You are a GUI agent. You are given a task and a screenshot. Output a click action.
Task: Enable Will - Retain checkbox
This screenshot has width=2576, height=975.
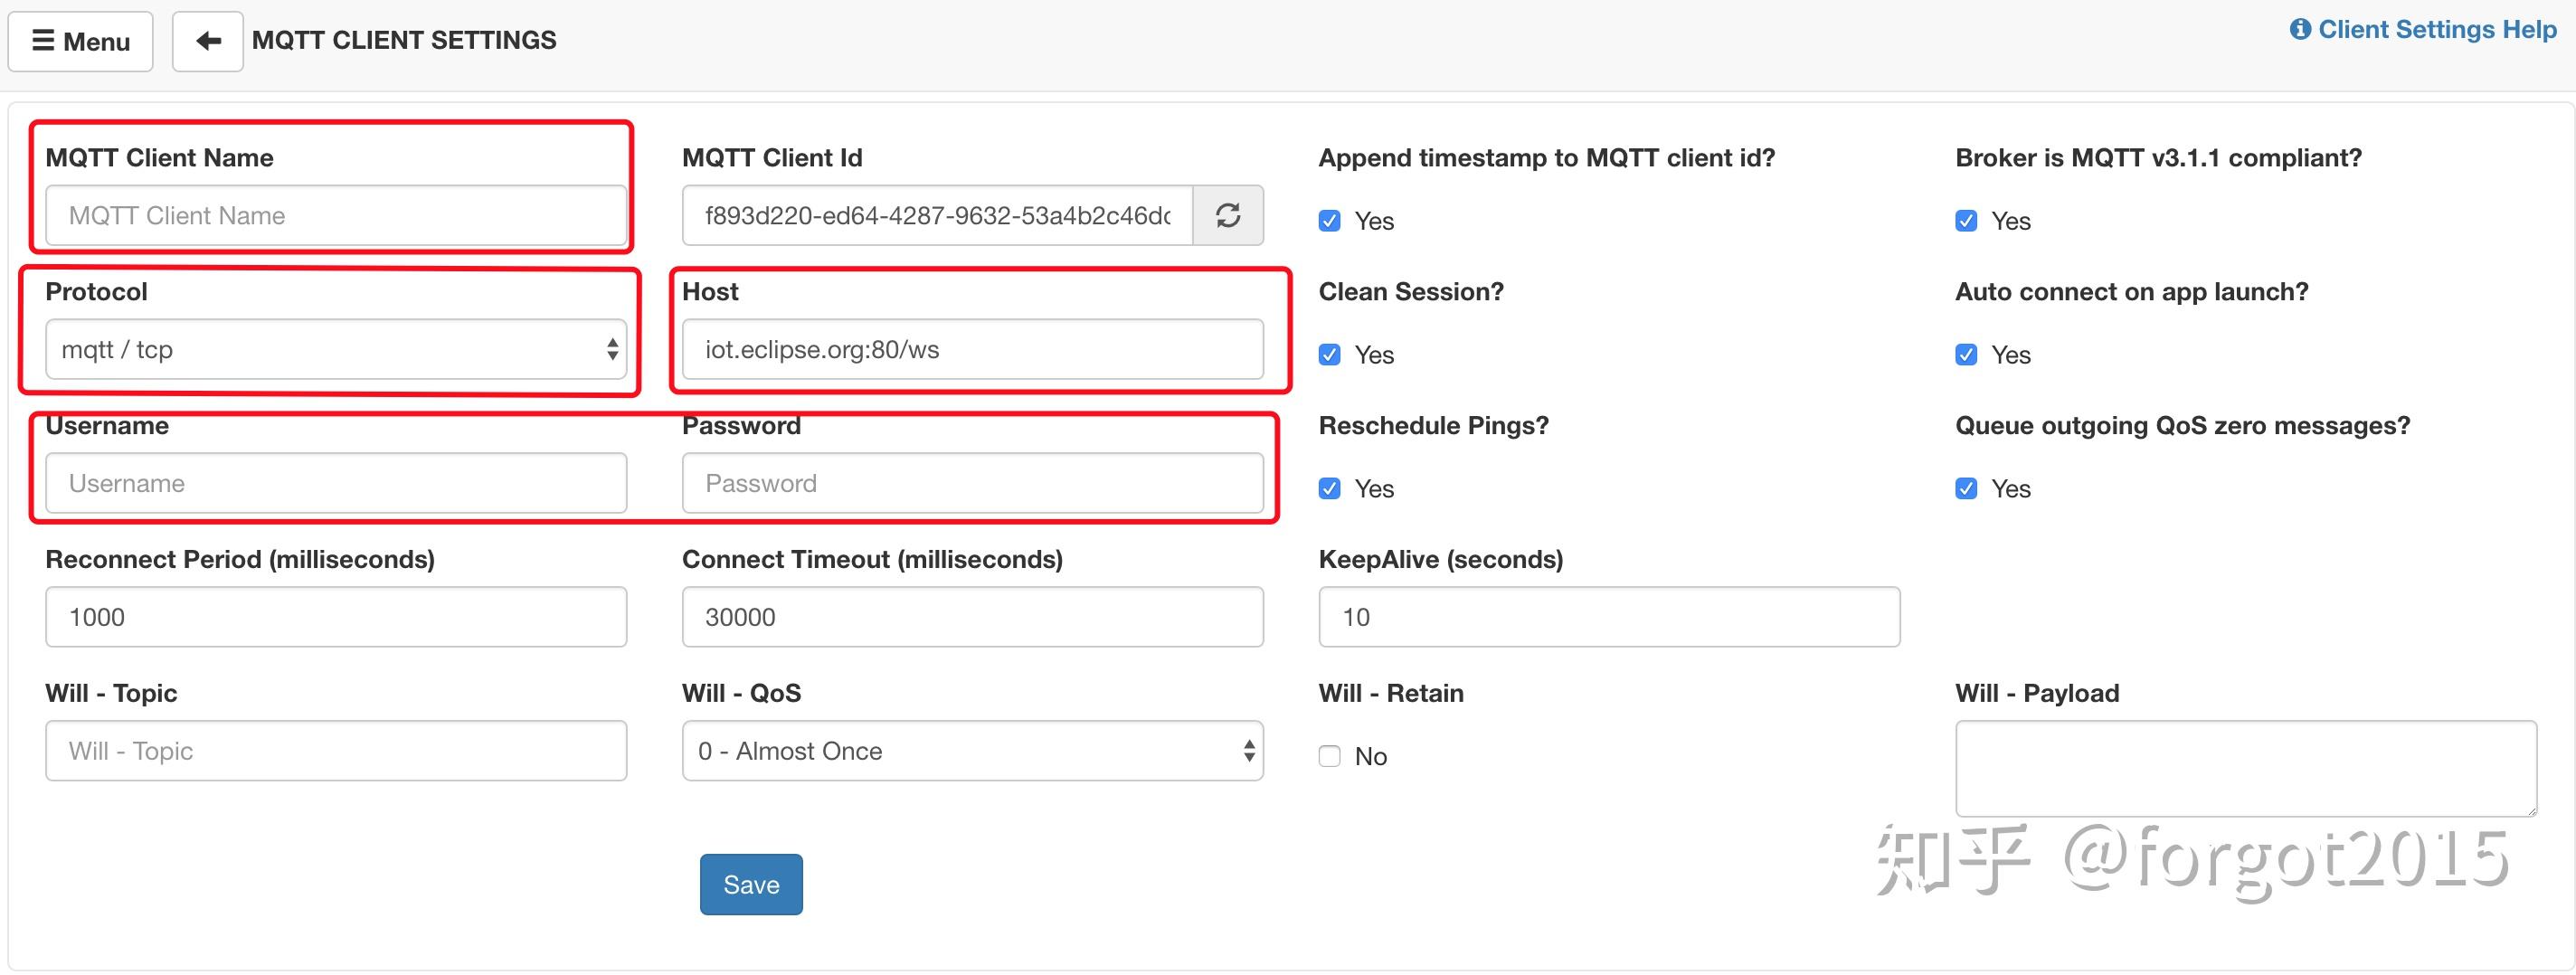click(x=1329, y=756)
